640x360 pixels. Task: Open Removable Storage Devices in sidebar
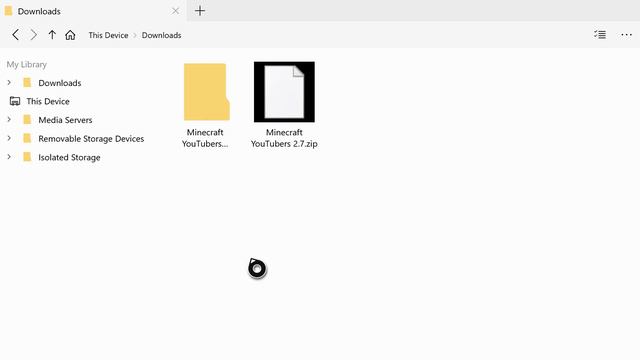(91, 138)
